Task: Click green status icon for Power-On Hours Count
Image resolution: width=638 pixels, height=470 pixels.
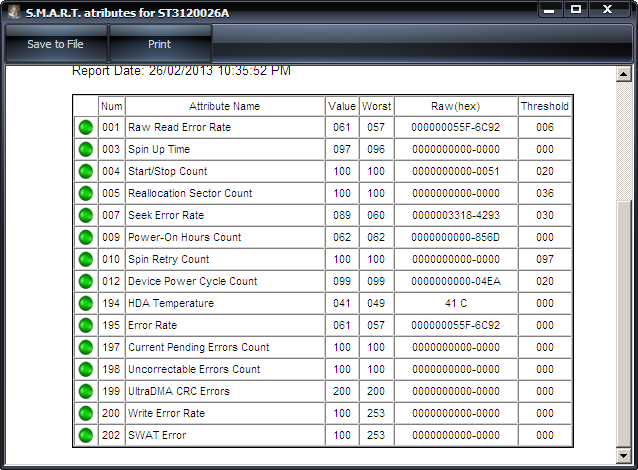Action: point(86,237)
